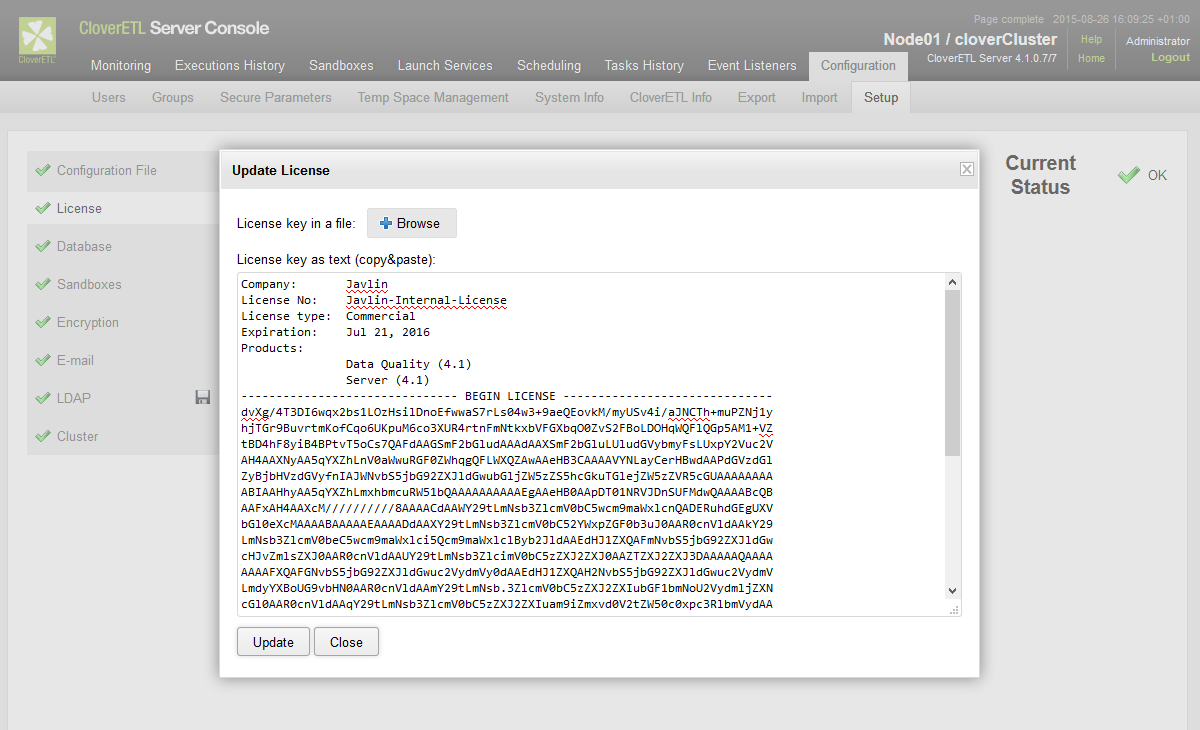Click the Home link
This screenshot has width=1200, height=730.
pos(1091,58)
